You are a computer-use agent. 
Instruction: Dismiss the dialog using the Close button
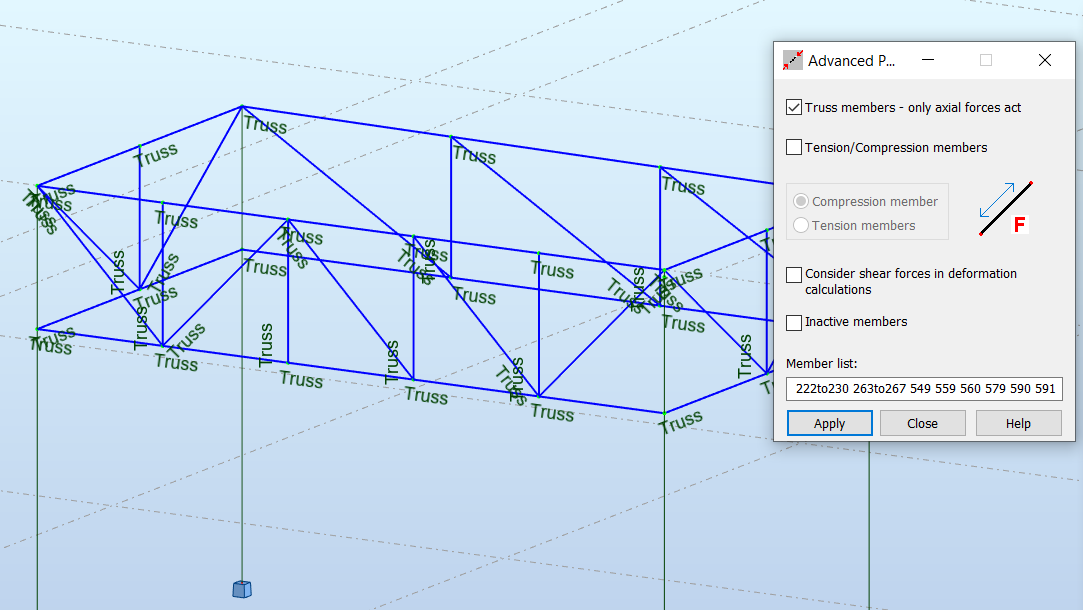pyautogui.click(x=922, y=422)
